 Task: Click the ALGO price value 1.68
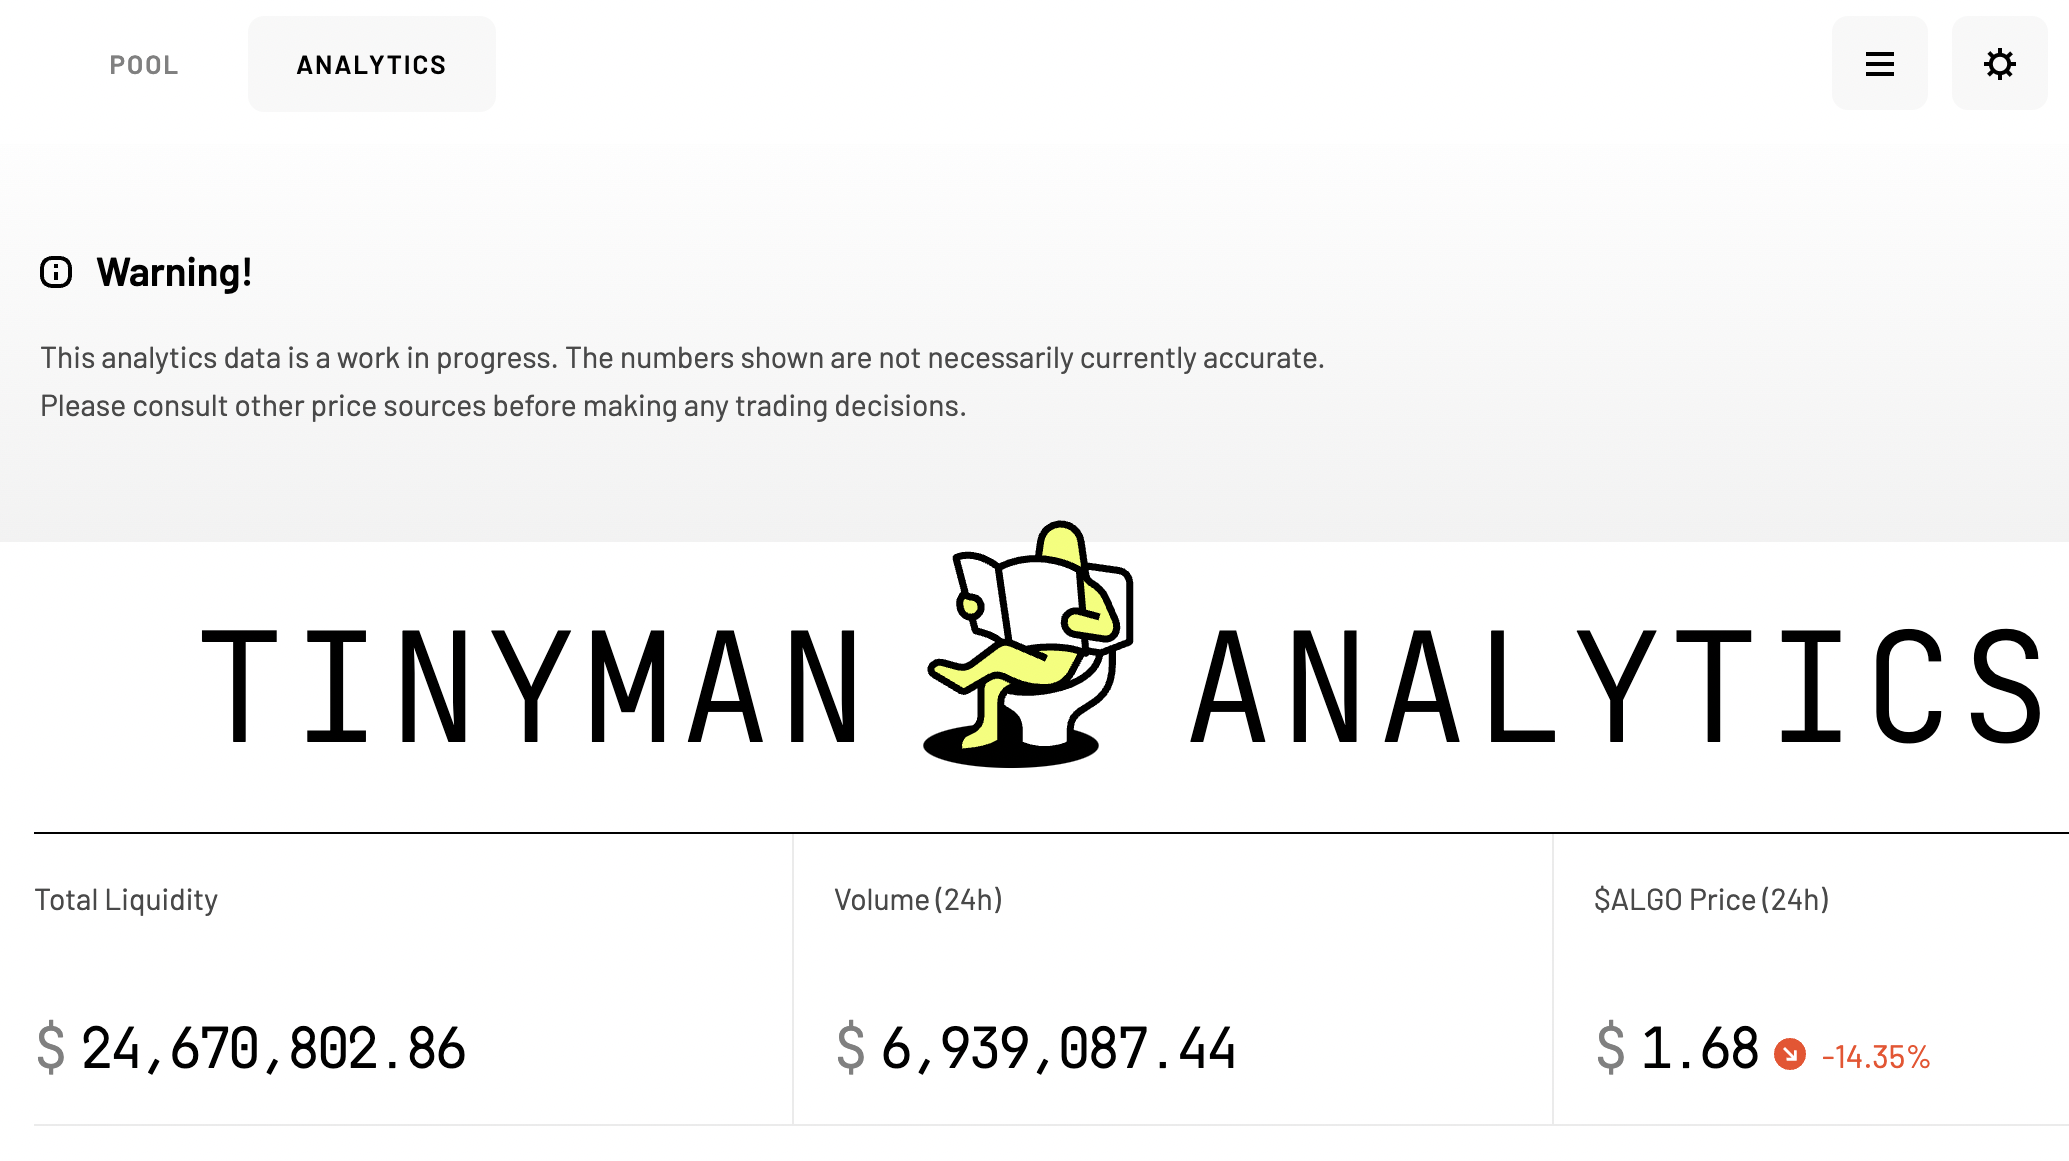click(1698, 1046)
